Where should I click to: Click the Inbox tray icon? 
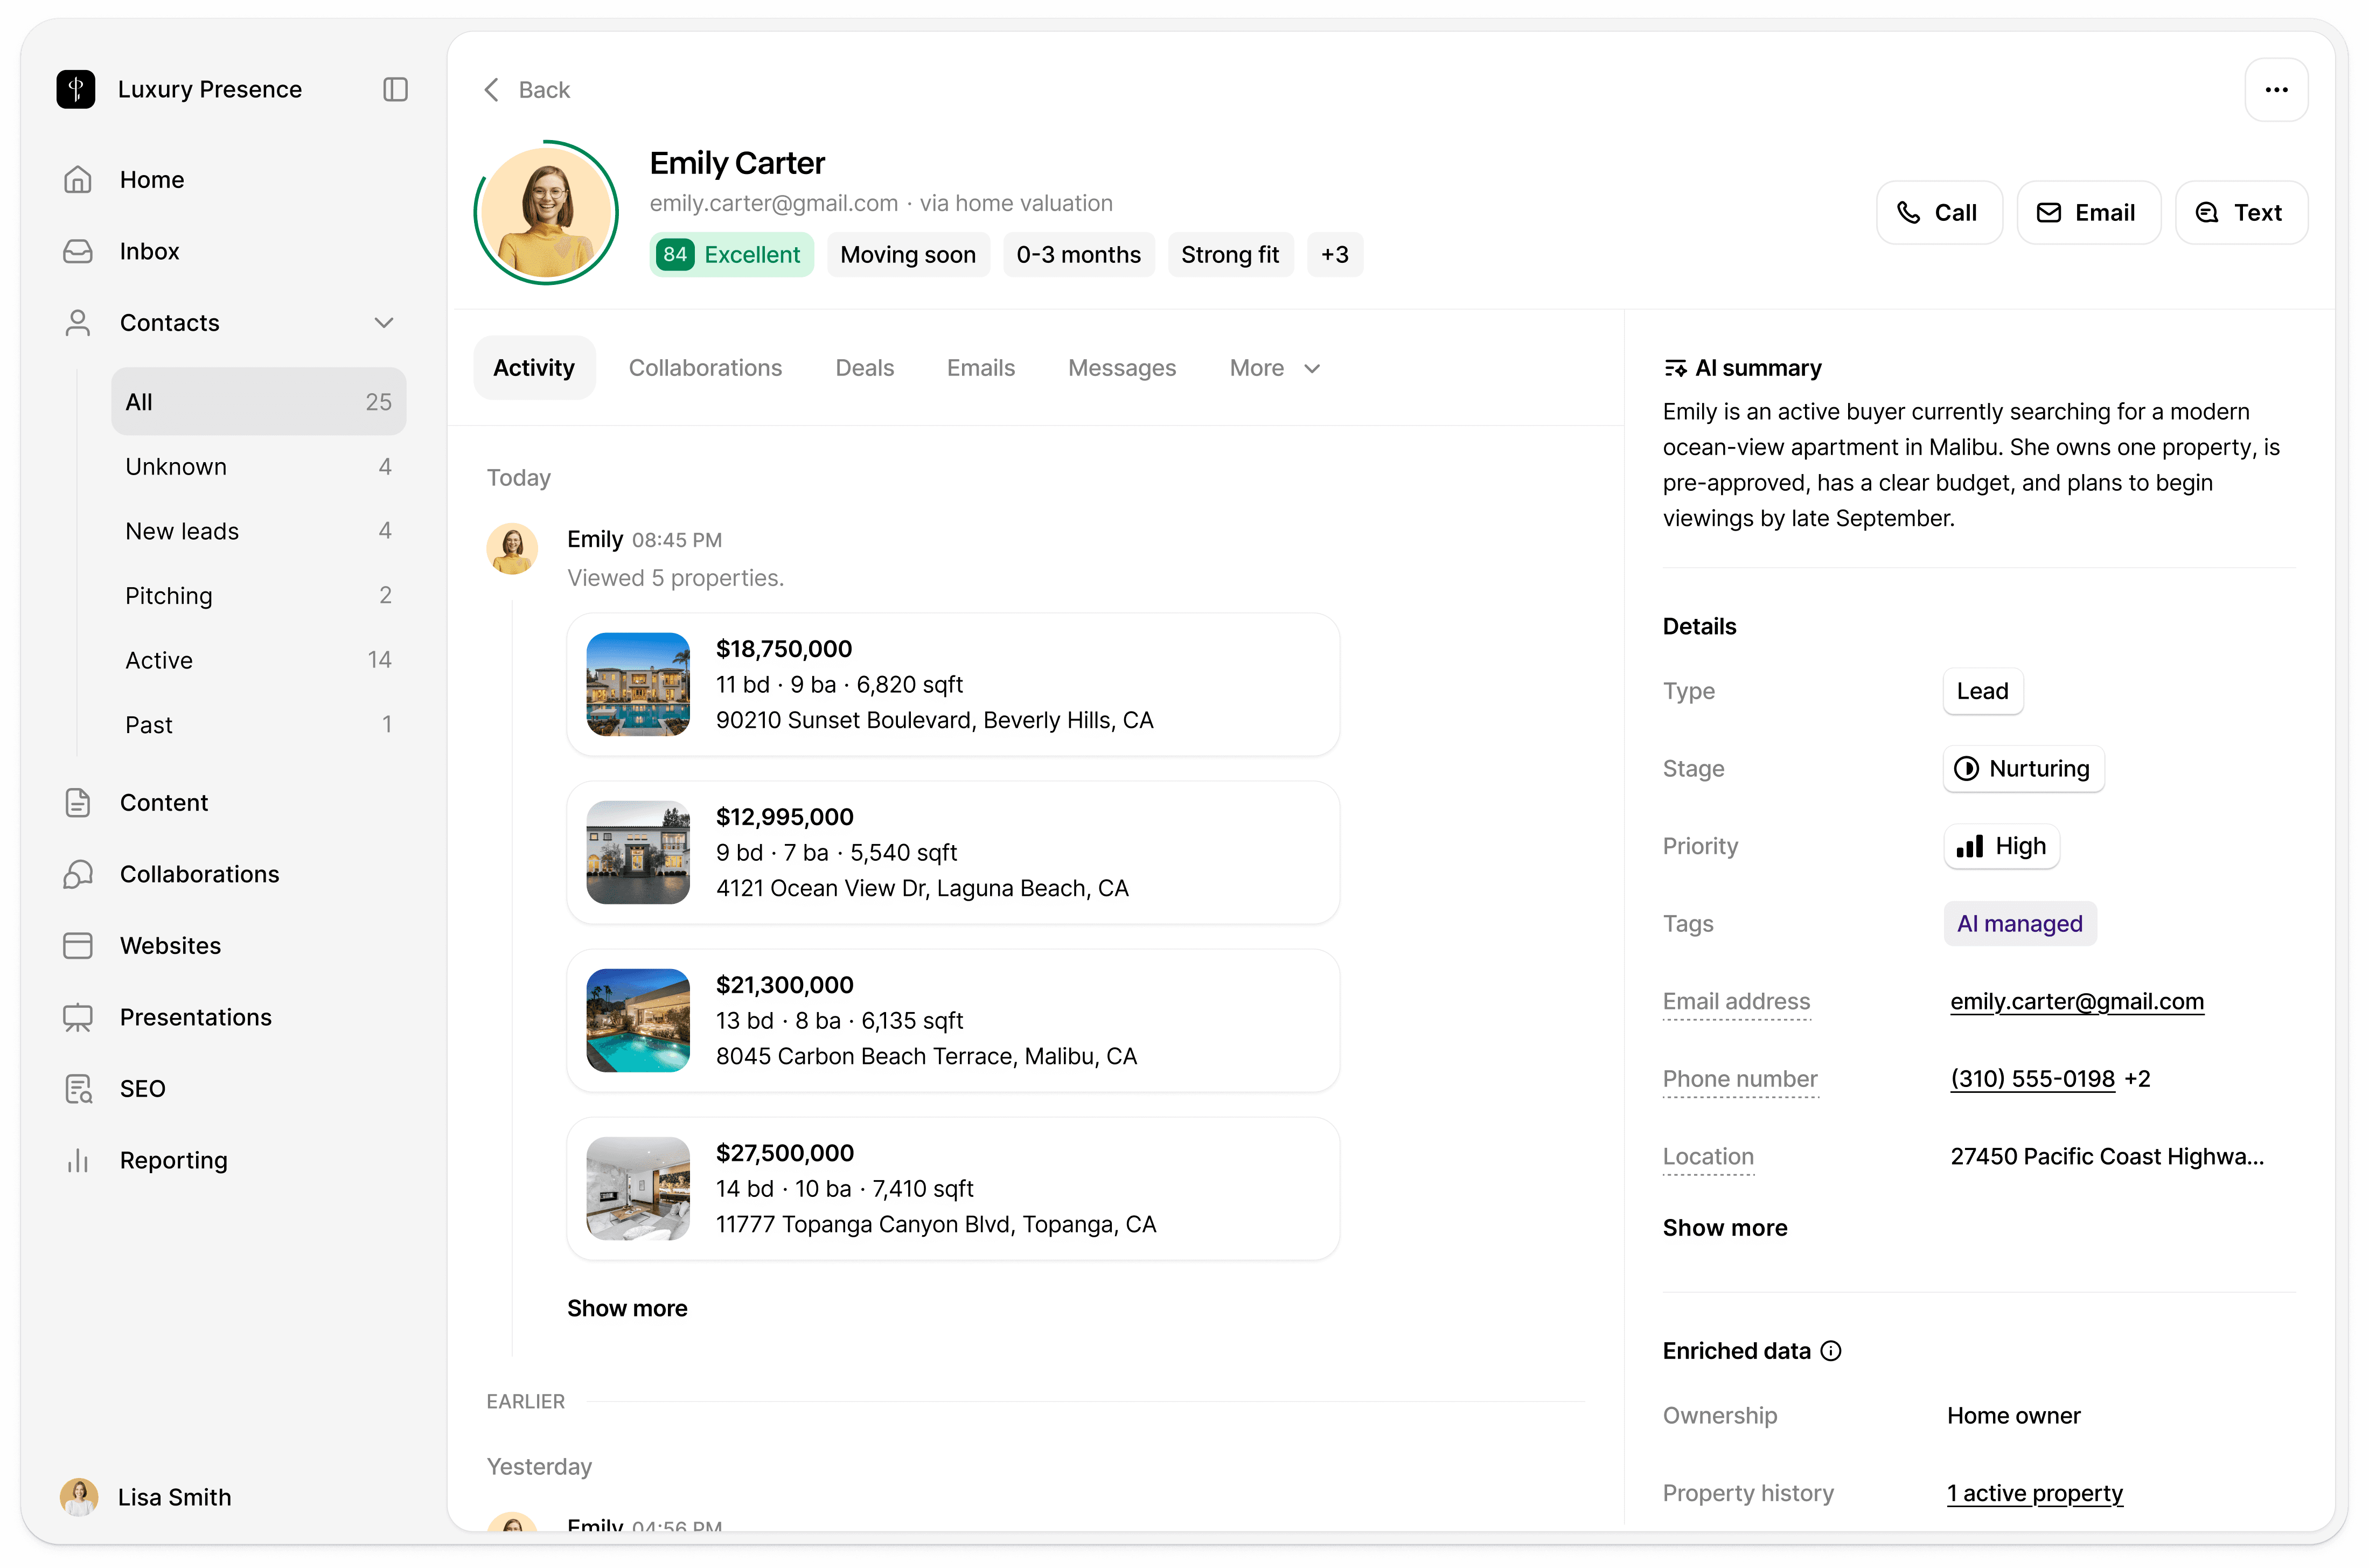[78, 251]
